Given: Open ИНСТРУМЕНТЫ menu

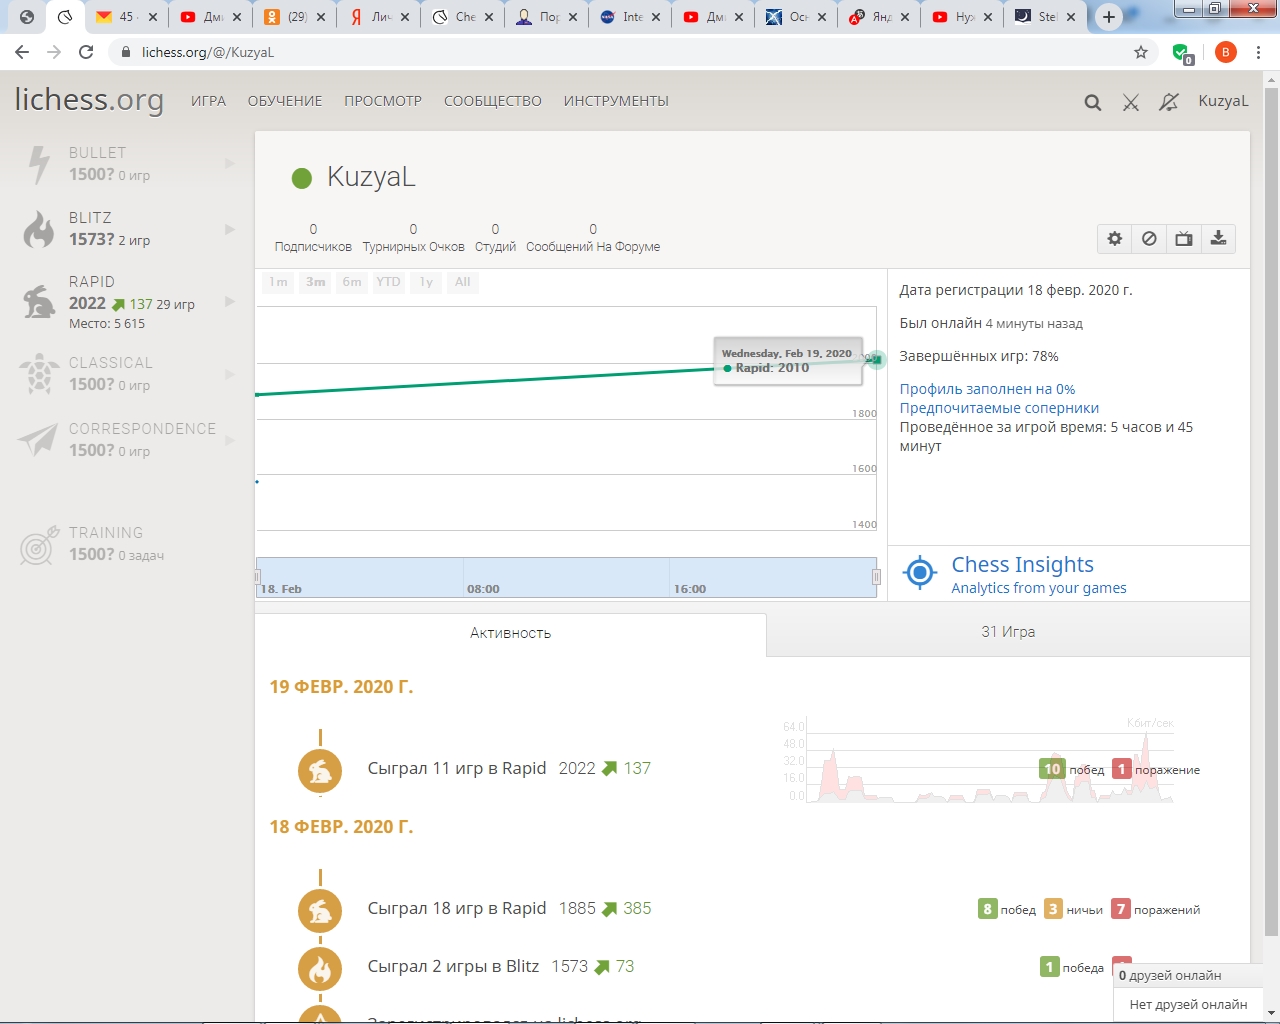Looking at the screenshot, I should click(616, 101).
